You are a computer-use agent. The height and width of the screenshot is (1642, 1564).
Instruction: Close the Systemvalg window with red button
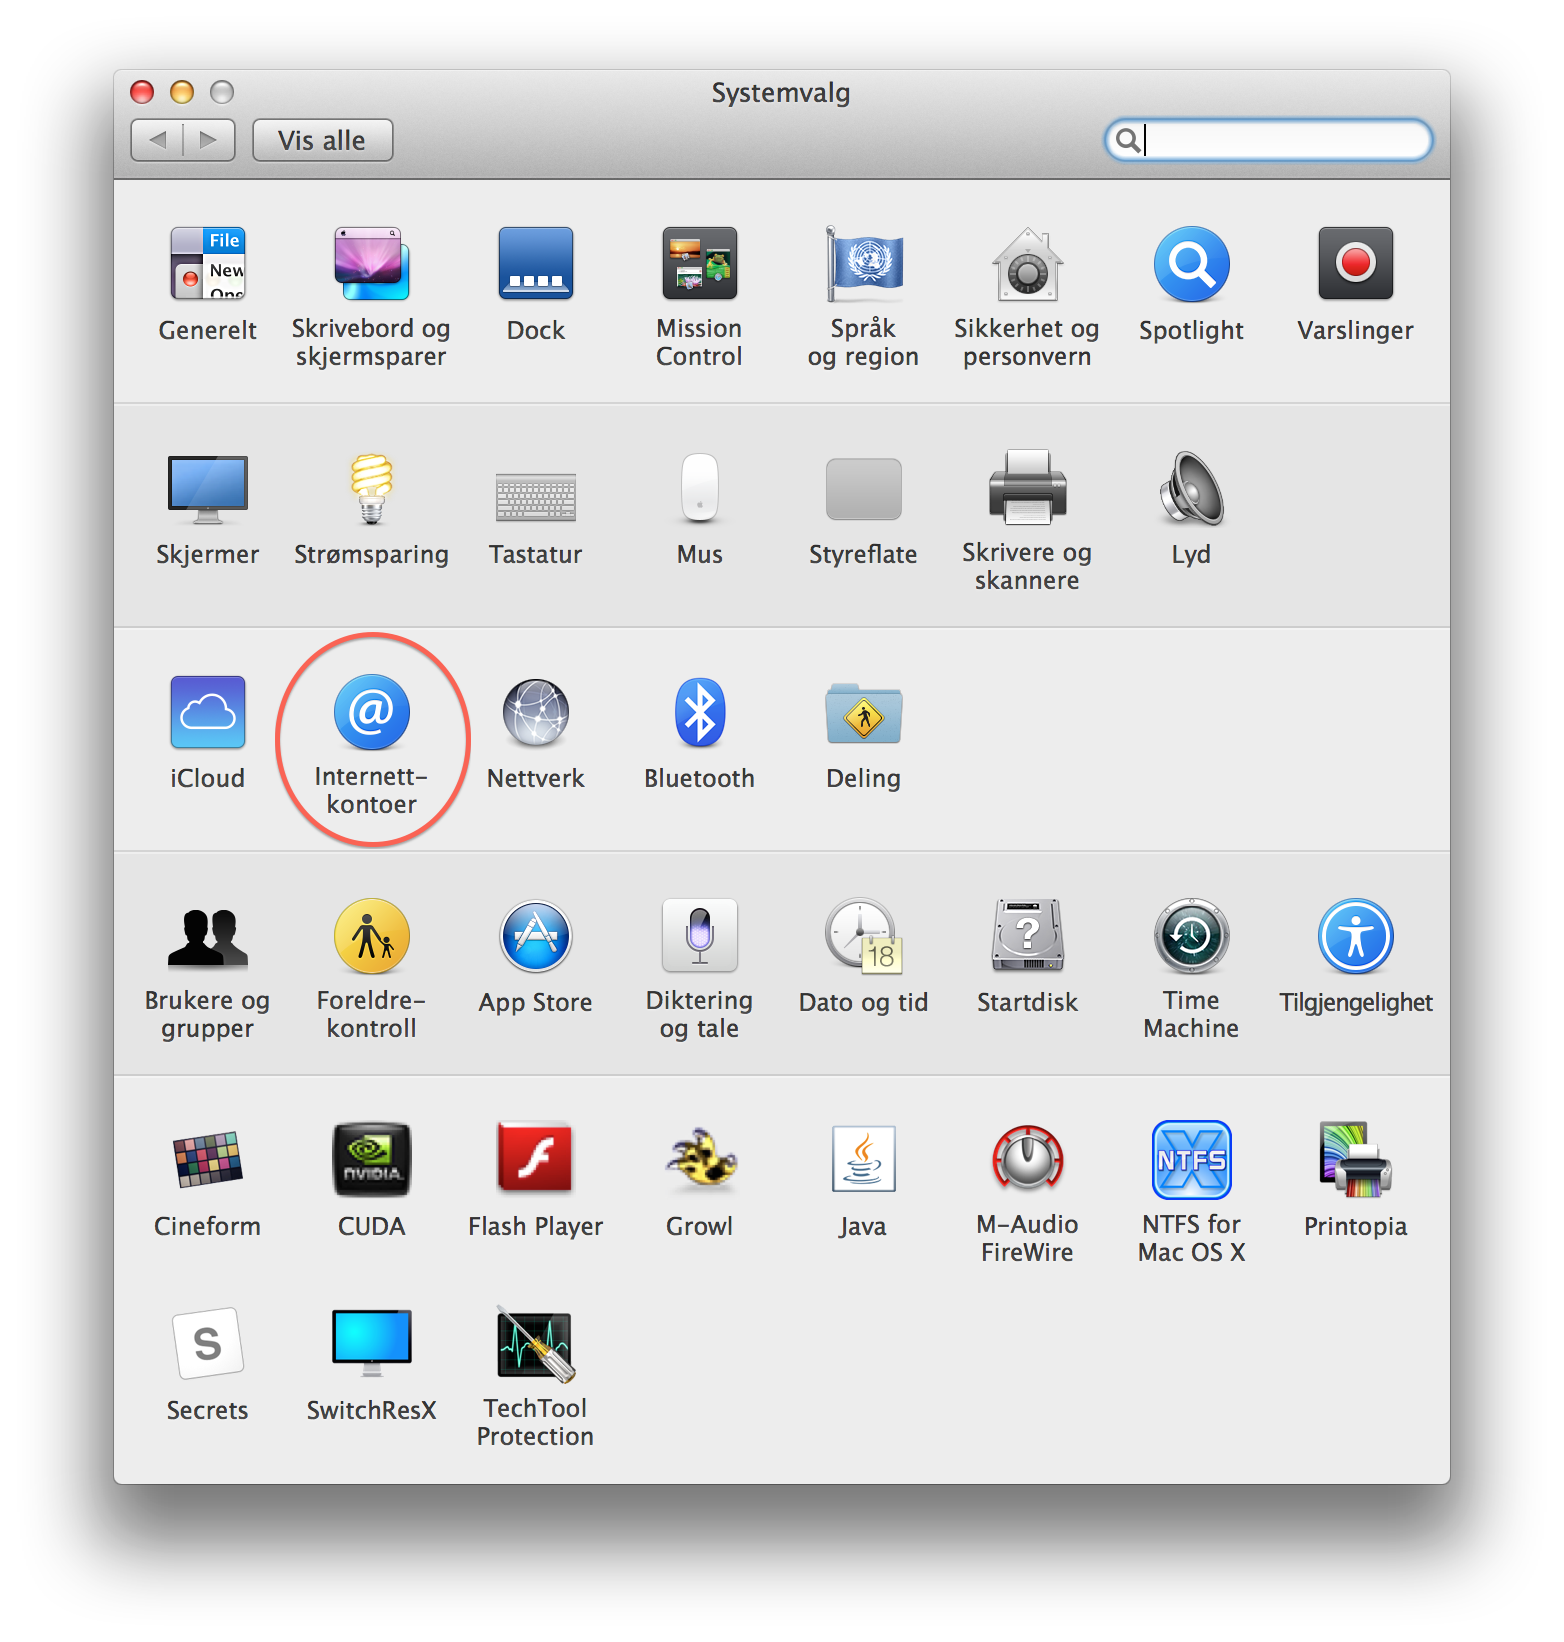tap(142, 92)
